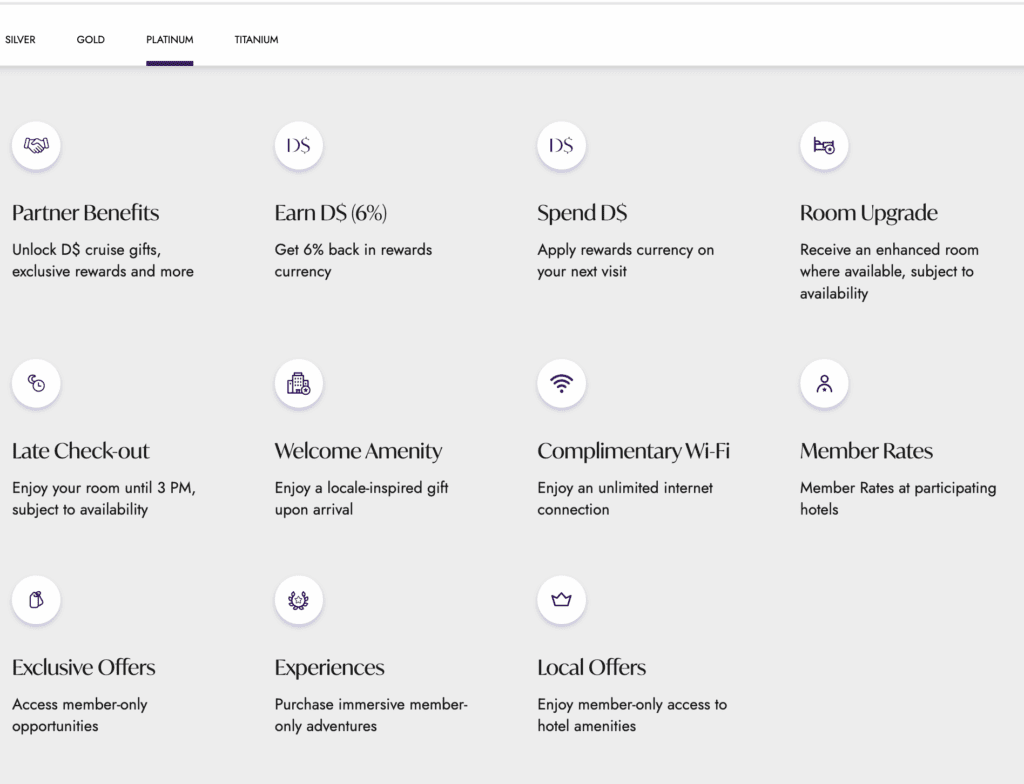Click the Local Offers crown icon
The image size is (1024, 784).
pos(561,600)
